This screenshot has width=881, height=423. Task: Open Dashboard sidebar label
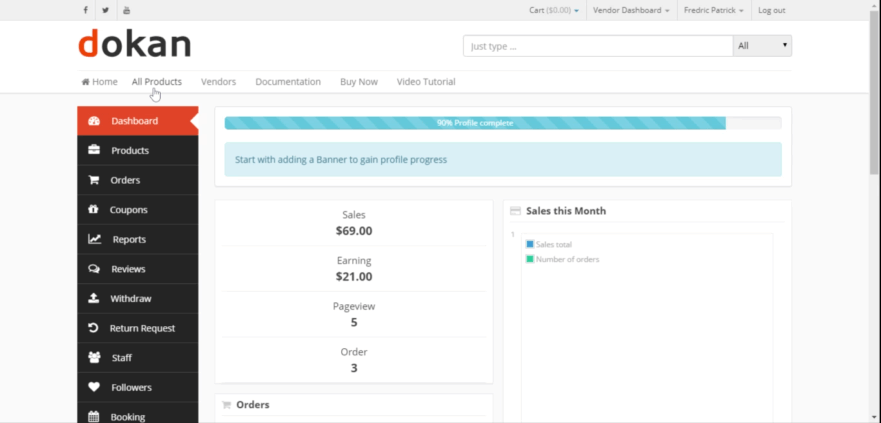135,121
